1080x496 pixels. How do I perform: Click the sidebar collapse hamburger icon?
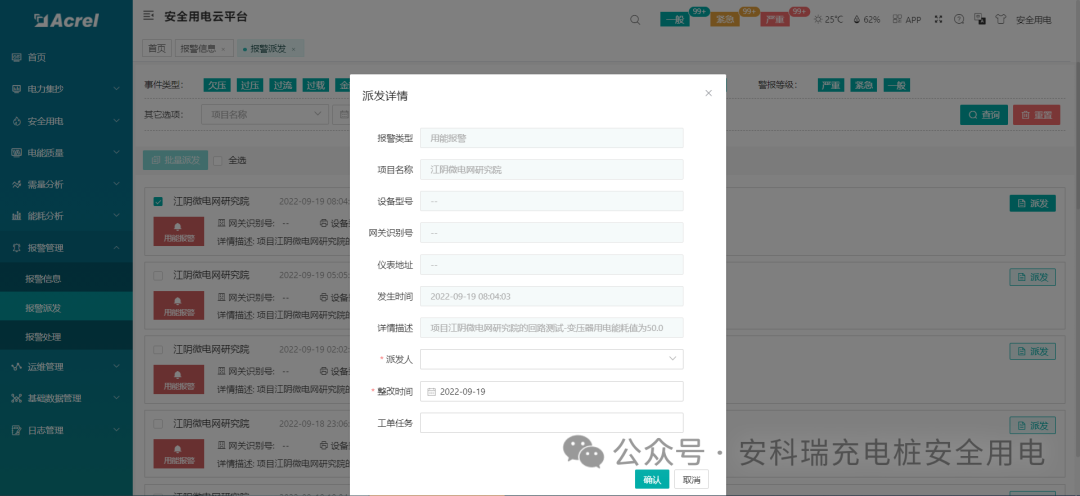pos(148,16)
